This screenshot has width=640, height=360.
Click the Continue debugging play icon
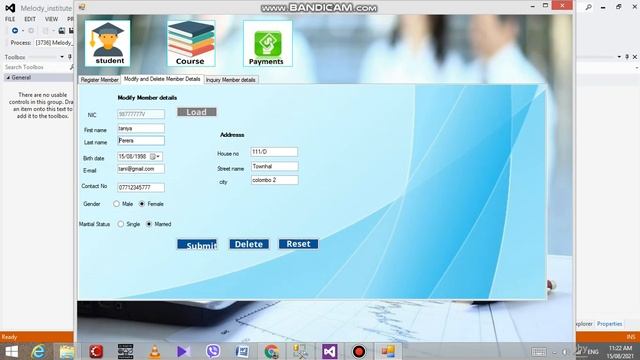[15, 31]
